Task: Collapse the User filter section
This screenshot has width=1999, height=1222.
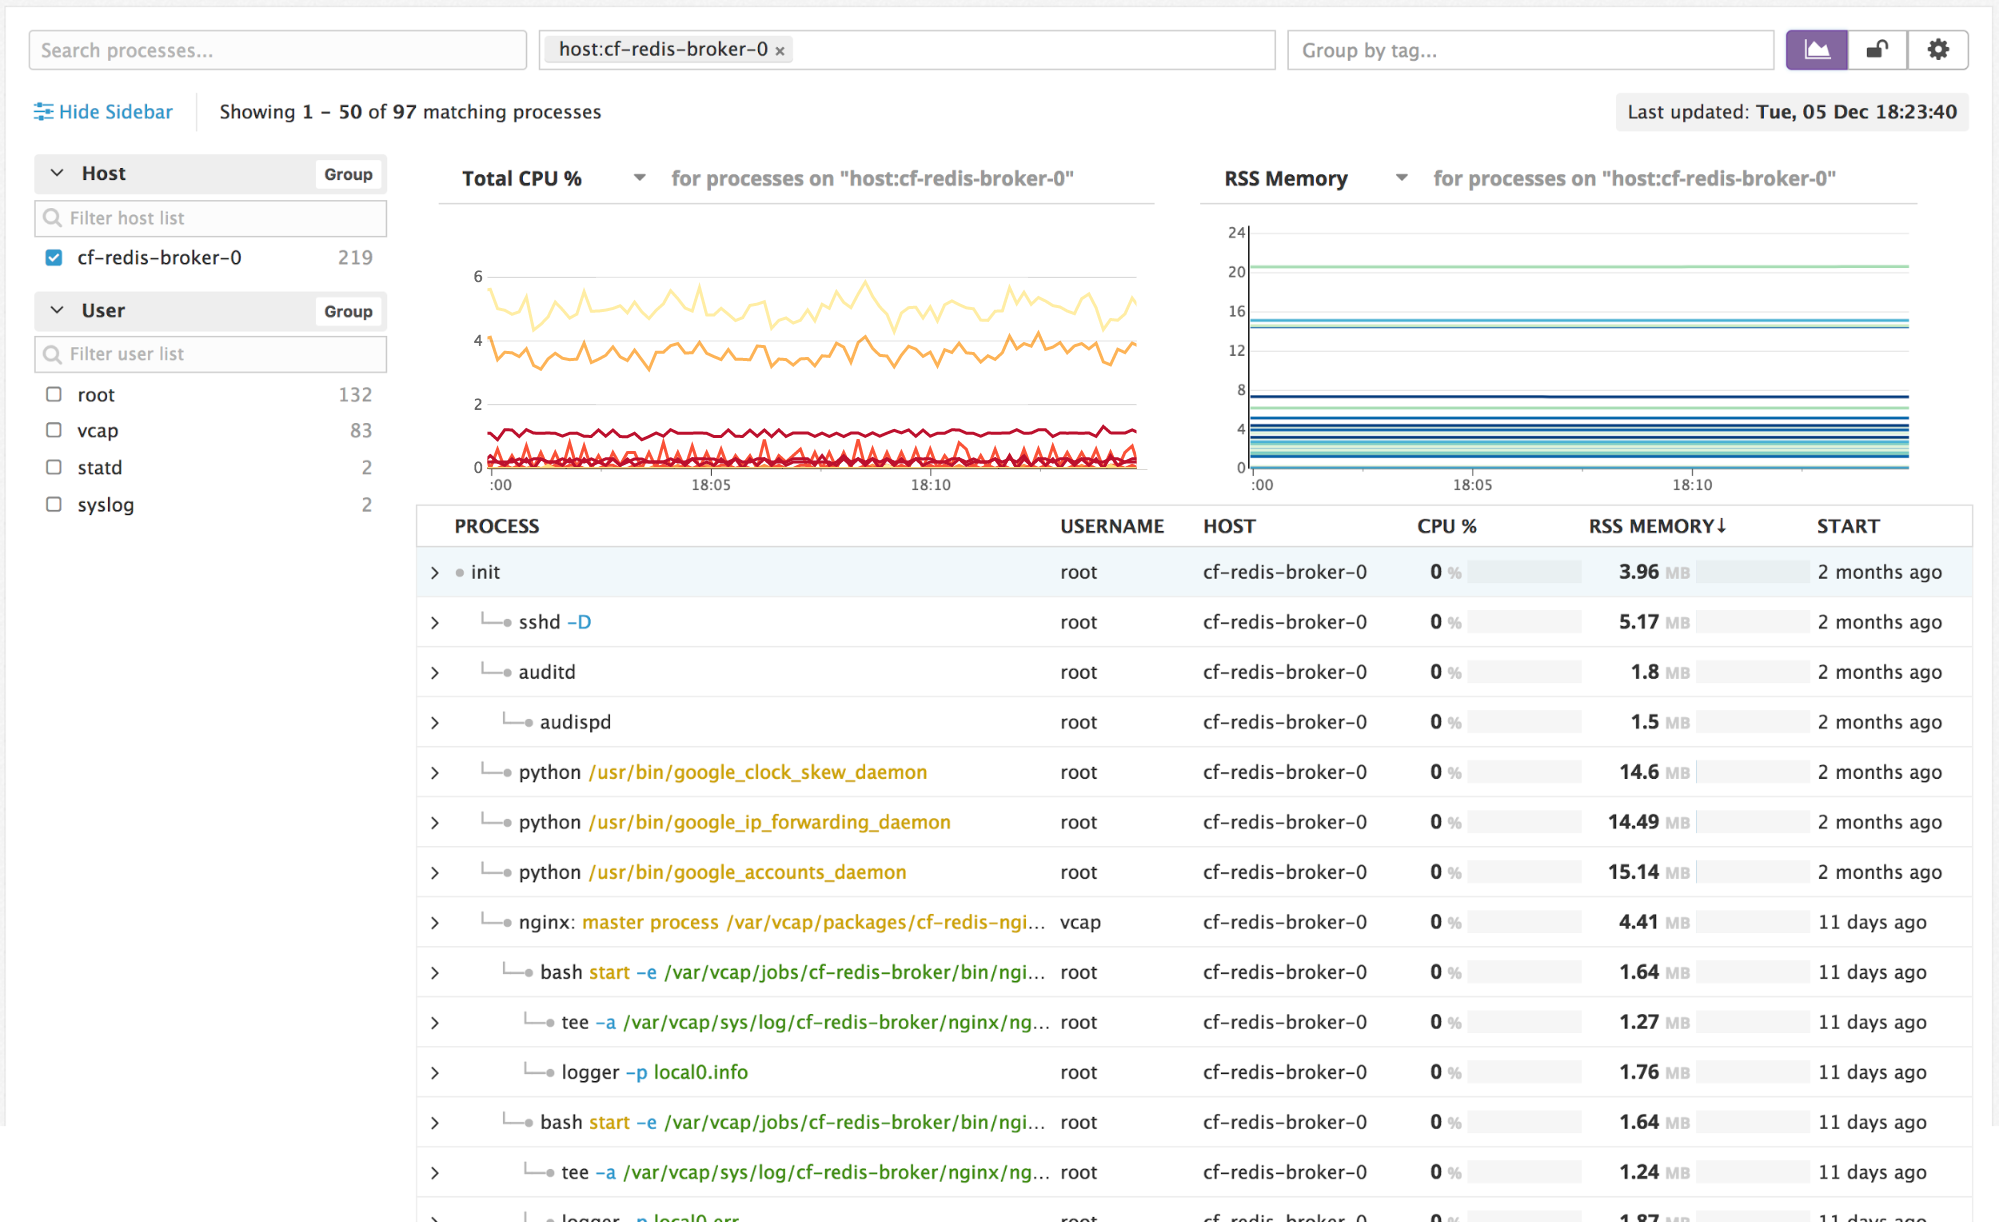Action: 57,310
